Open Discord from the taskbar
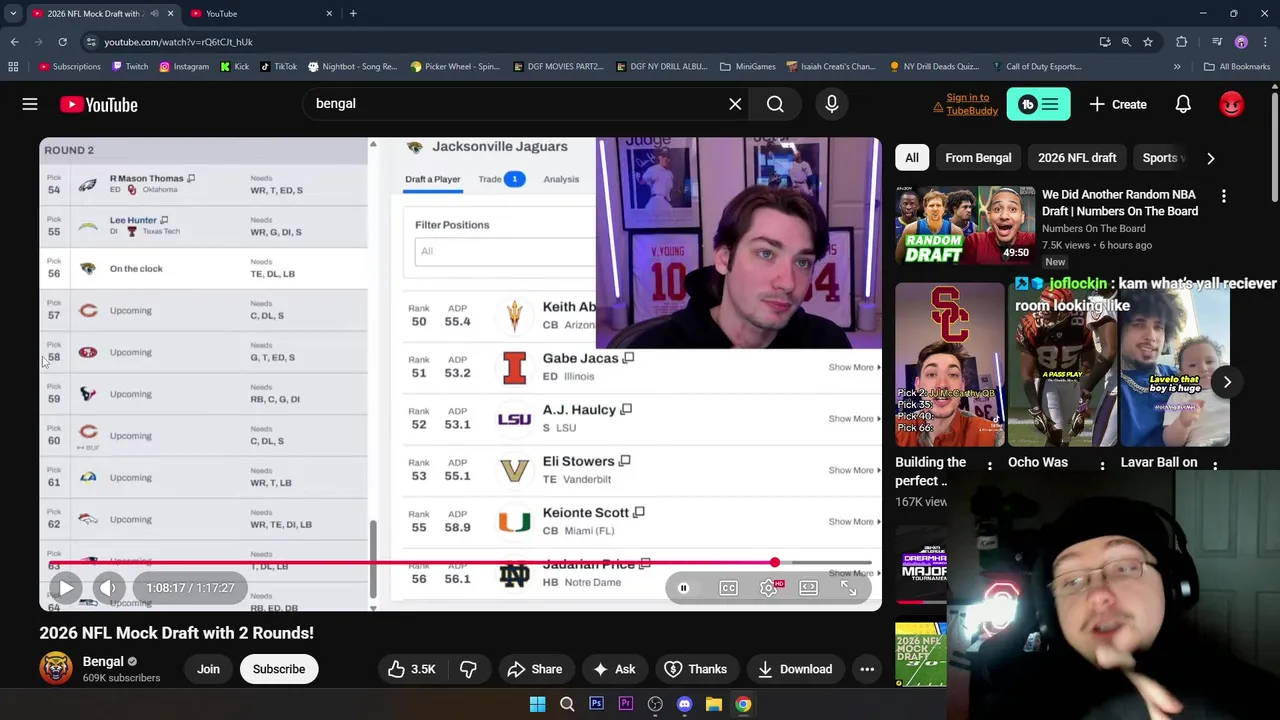This screenshot has width=1280, height=720. coord(684,704)
